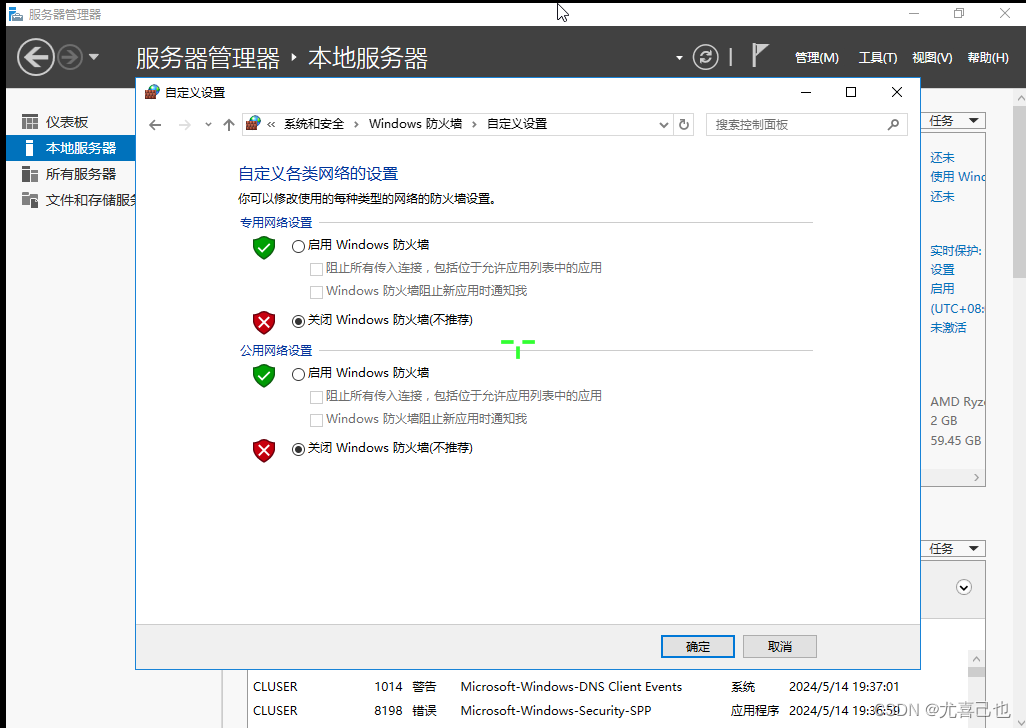Select event row 1014 警告 DNS Client Events

pyautogui.click(x=607, y=687)
